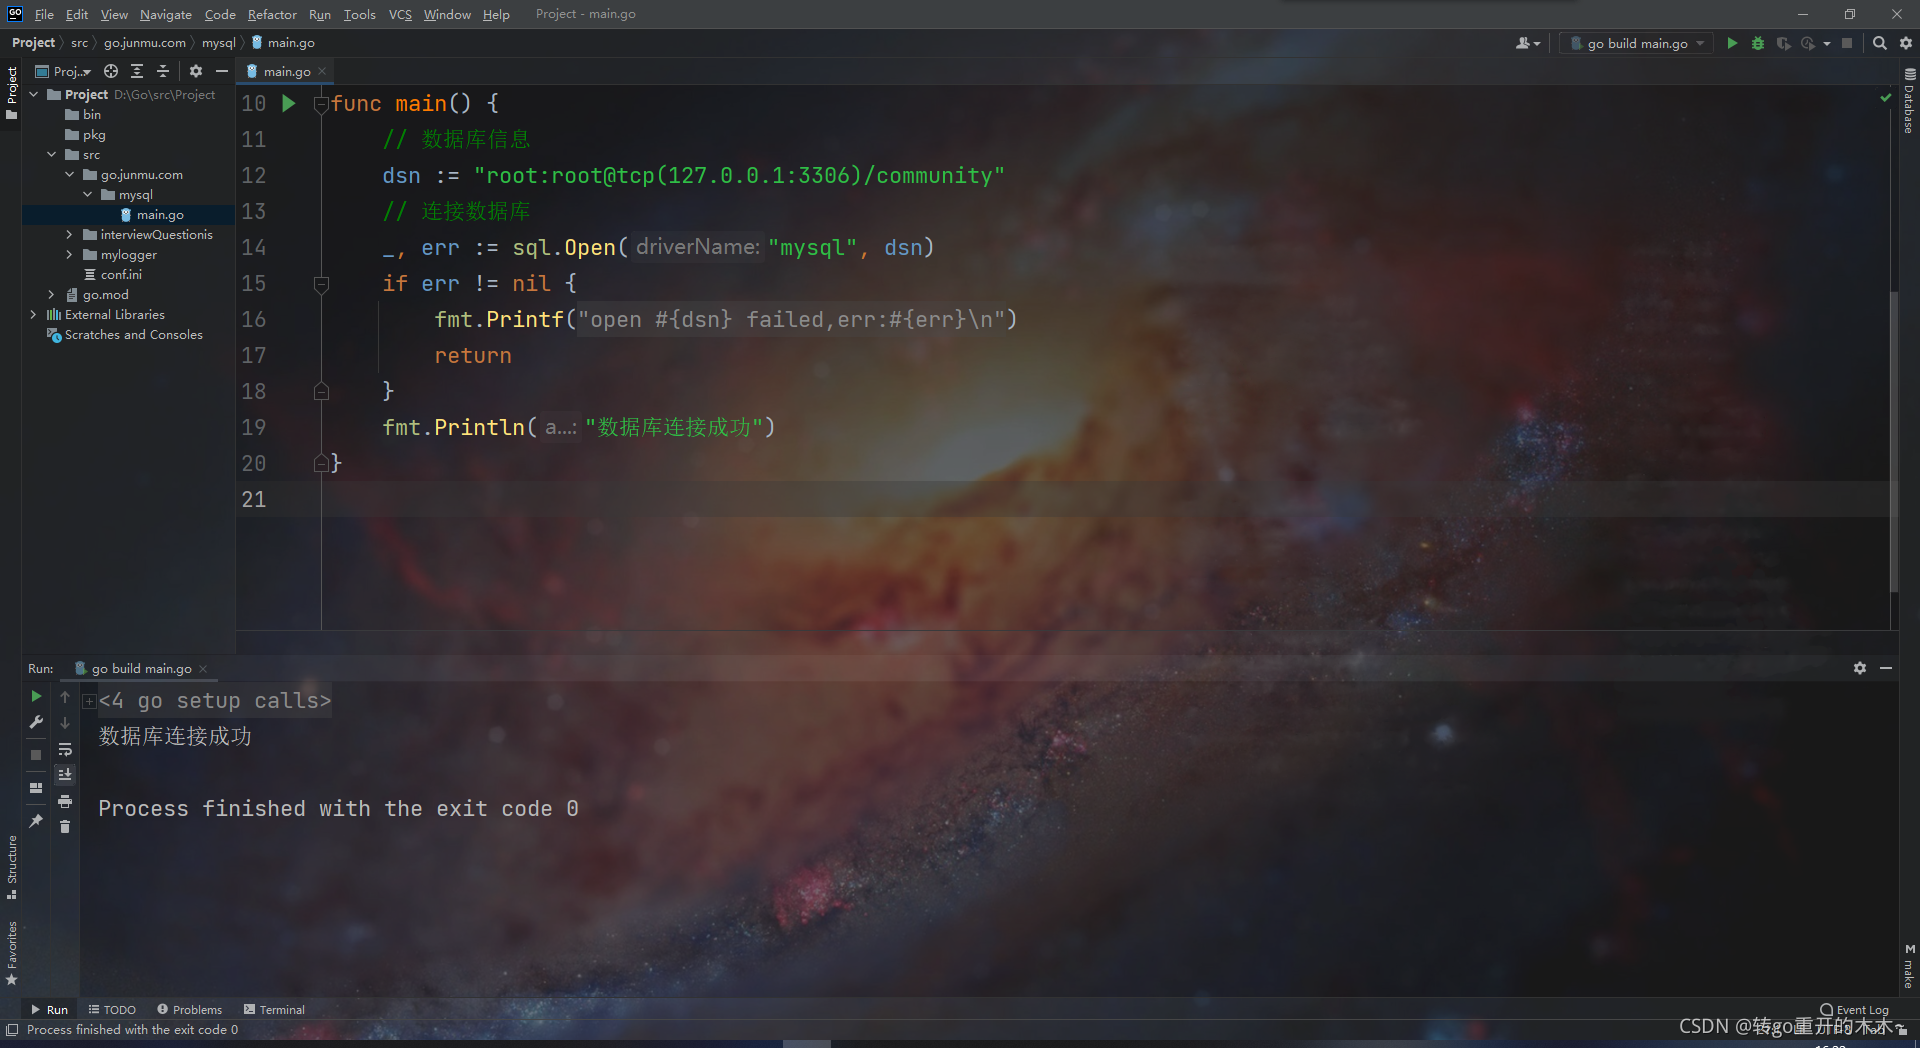Expand the 4 go setup calls fold

[x=89, y=701]
